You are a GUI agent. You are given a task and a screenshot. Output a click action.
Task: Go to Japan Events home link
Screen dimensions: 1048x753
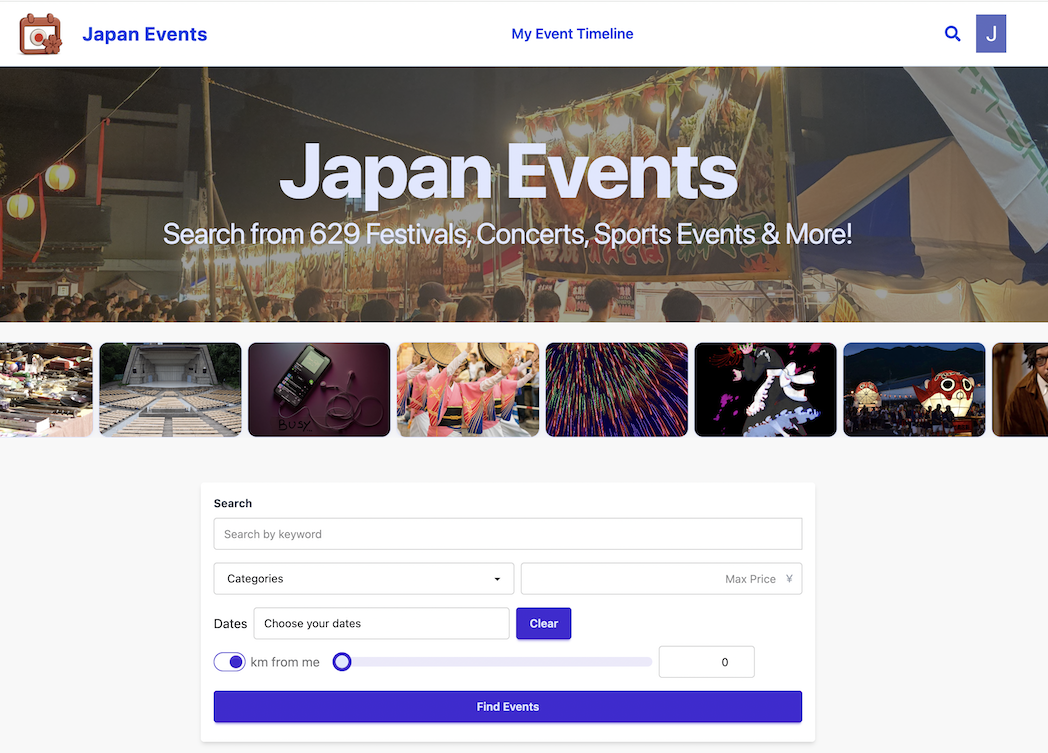(x=144, y=34)
